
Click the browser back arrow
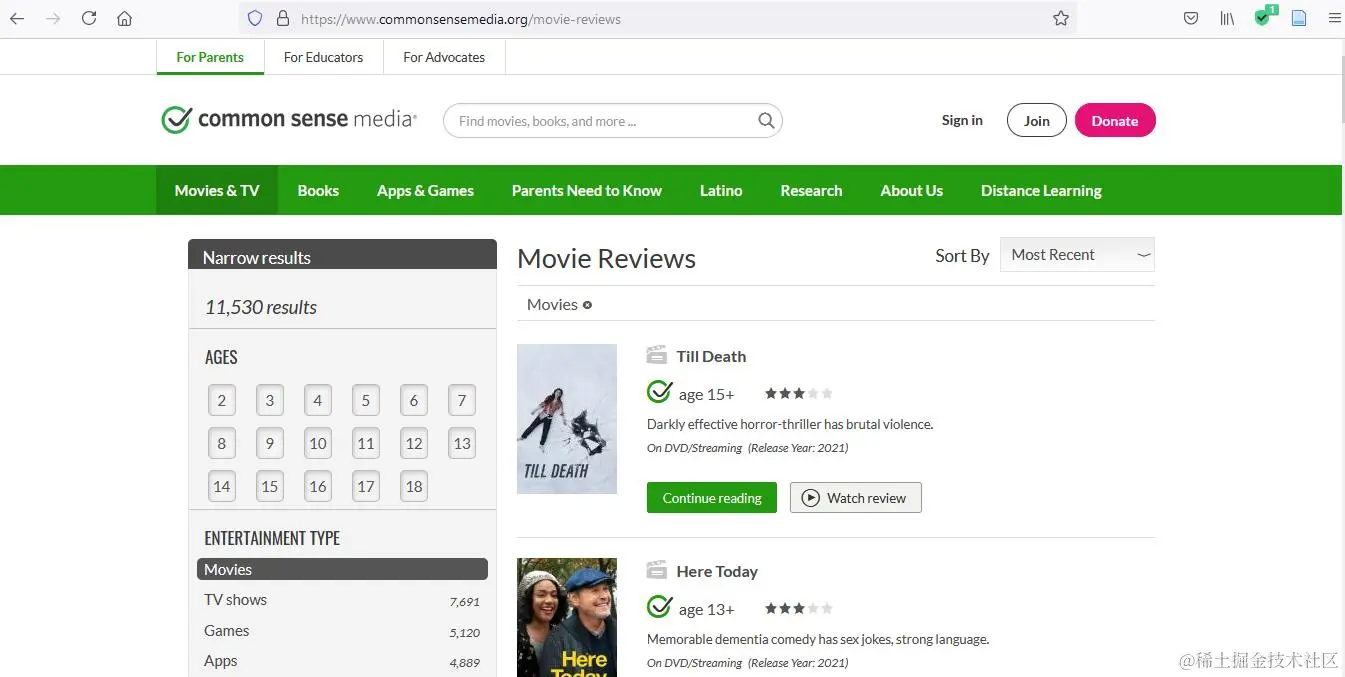(17, 18)
